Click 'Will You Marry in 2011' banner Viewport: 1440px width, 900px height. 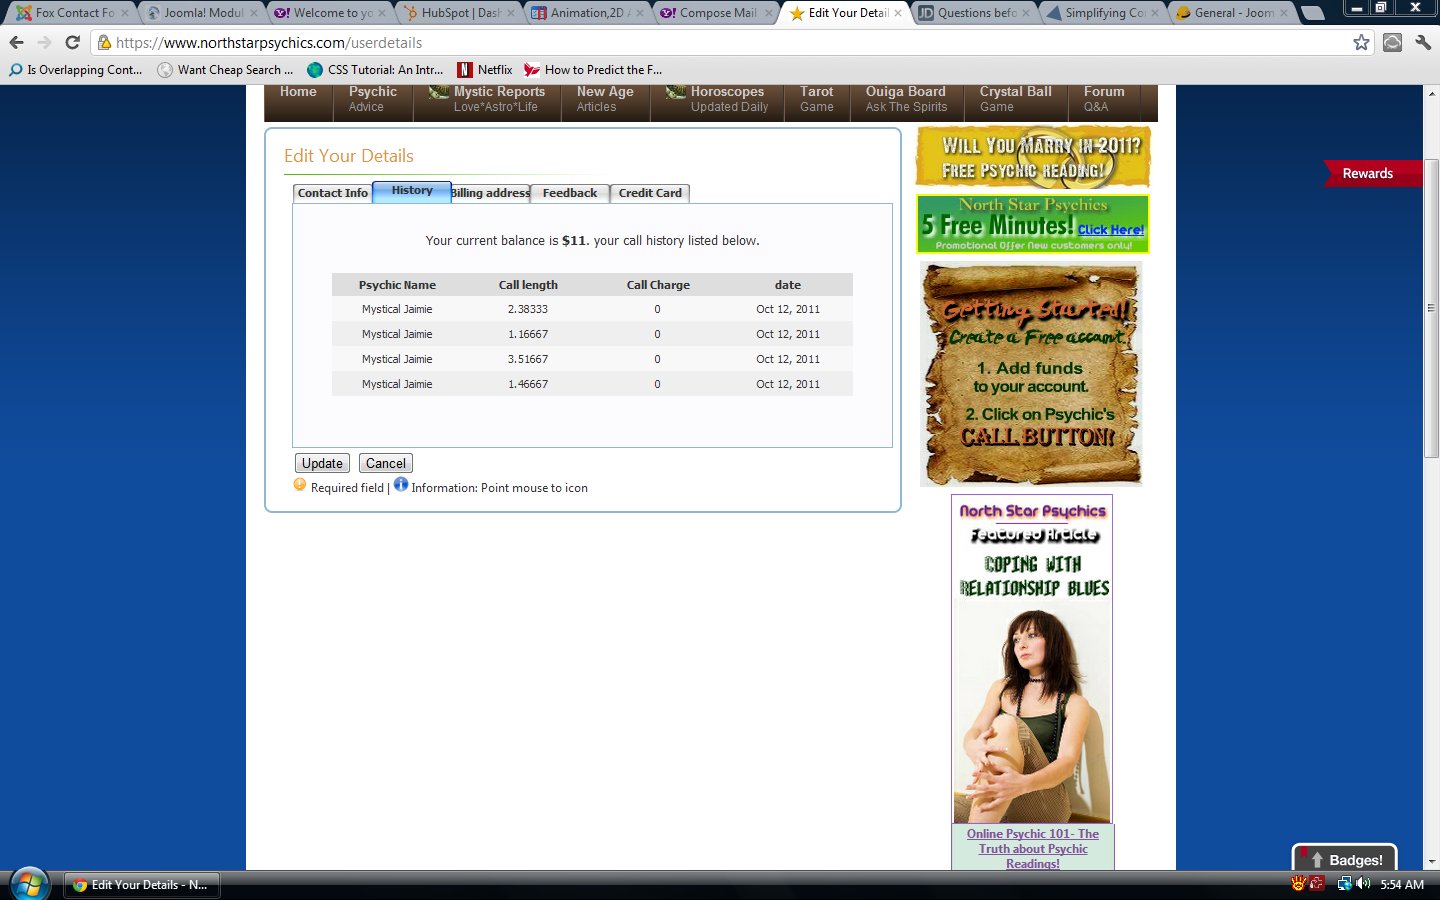click(x=1033, y=157)
